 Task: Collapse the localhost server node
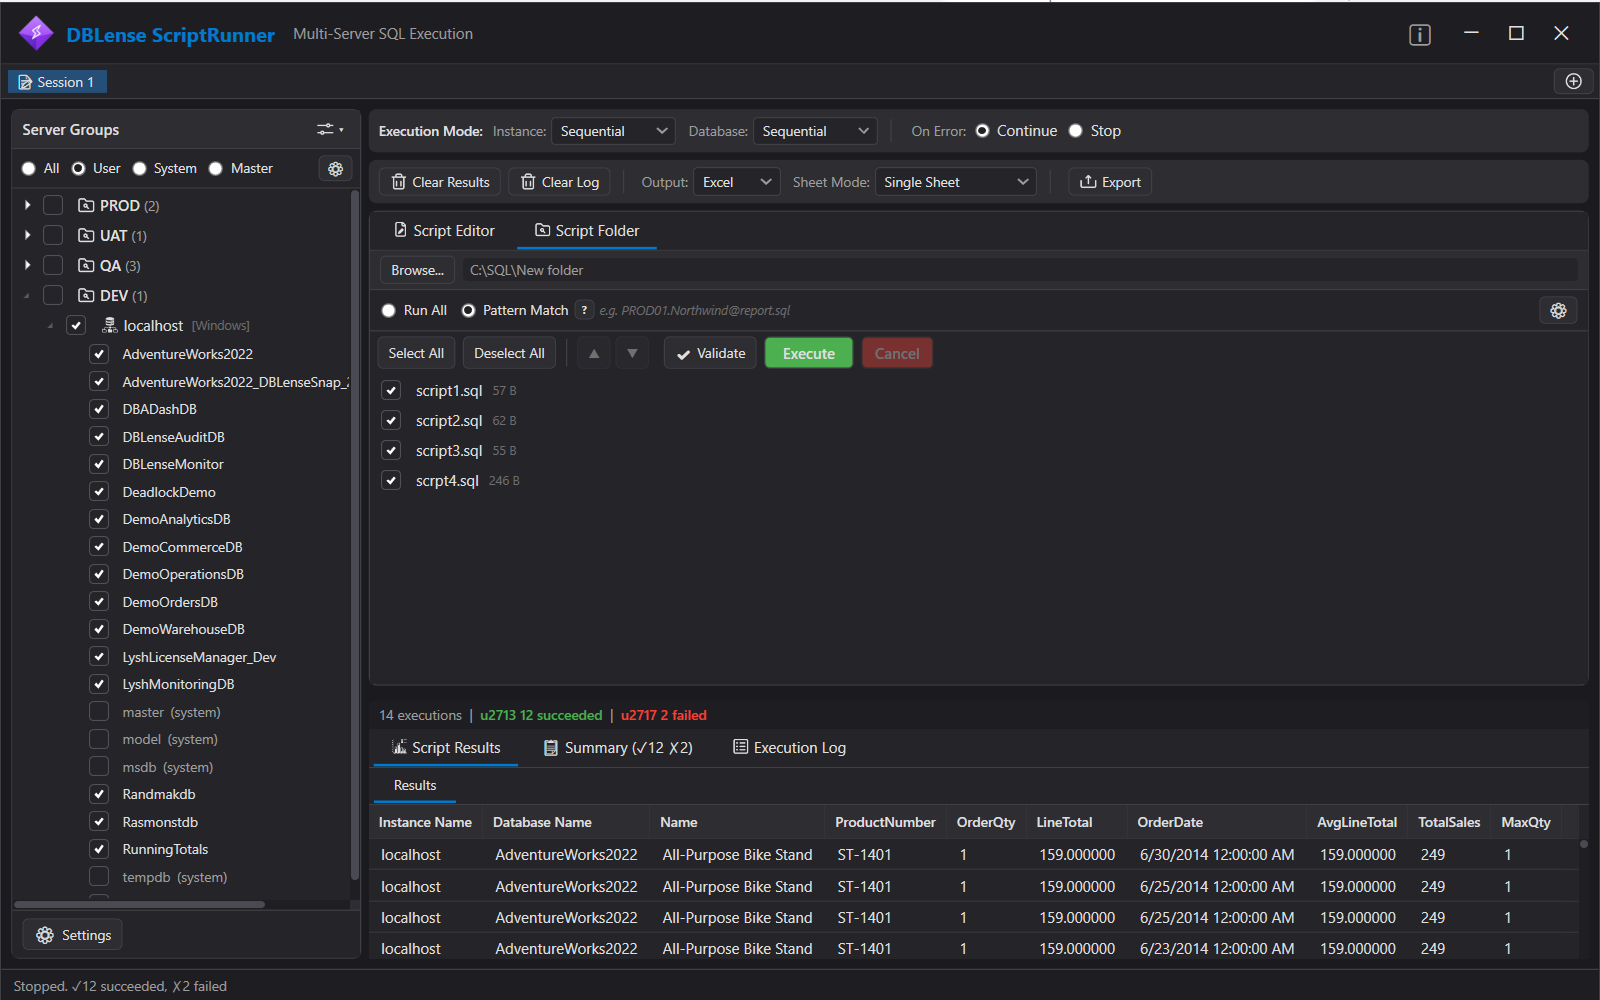click(50, 326)
